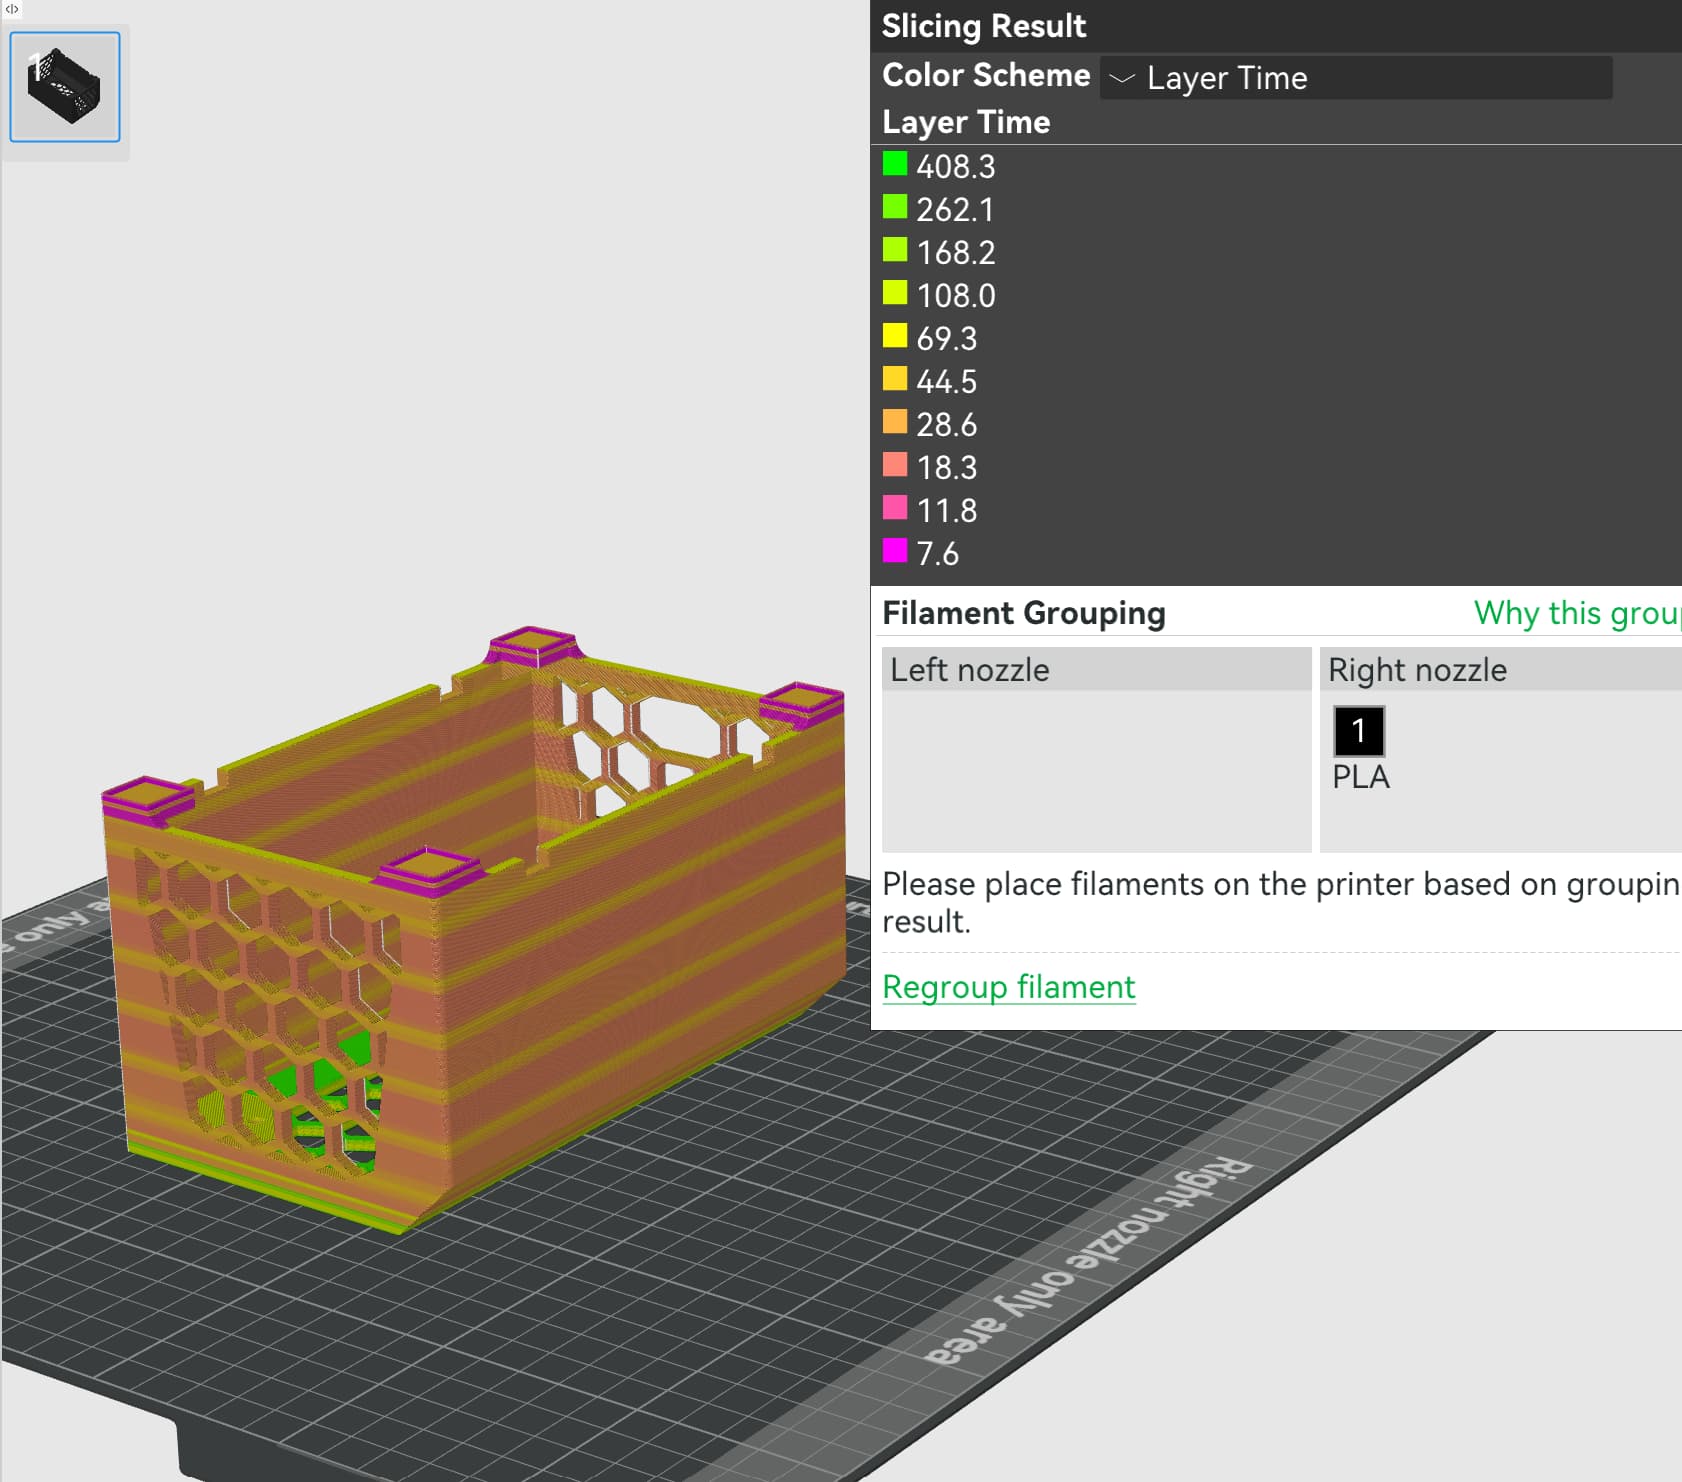Screen dimensions: 1682x1482
Task: Select the plate 1 thumbnail
Action: (65, 87)
